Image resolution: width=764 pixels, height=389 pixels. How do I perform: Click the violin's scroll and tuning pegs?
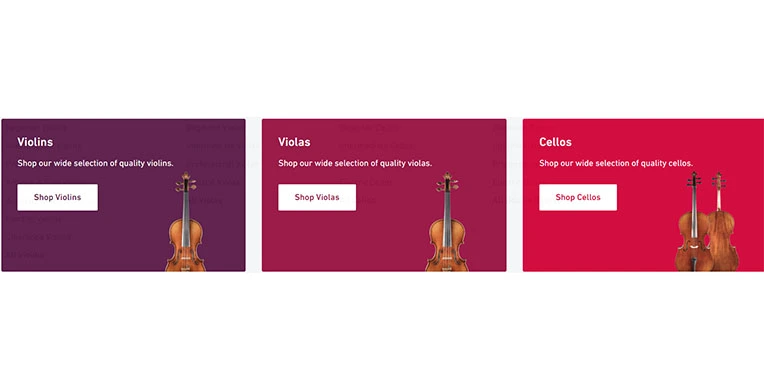click(186, 182)
